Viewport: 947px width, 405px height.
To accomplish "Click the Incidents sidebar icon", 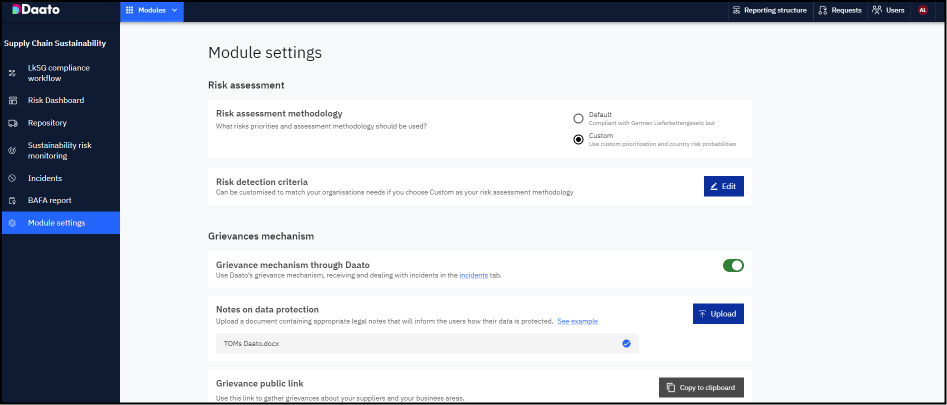I will [12, 178].
